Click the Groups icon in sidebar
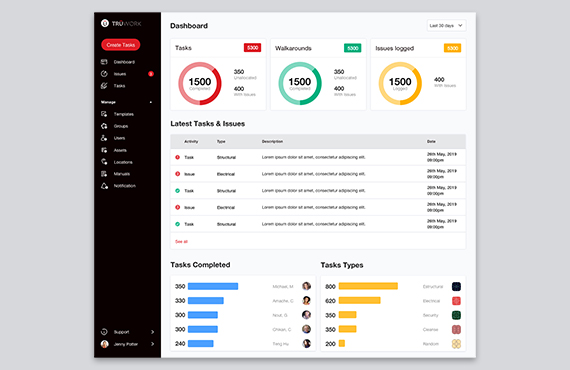570x370 pixels. click(104, 126)
